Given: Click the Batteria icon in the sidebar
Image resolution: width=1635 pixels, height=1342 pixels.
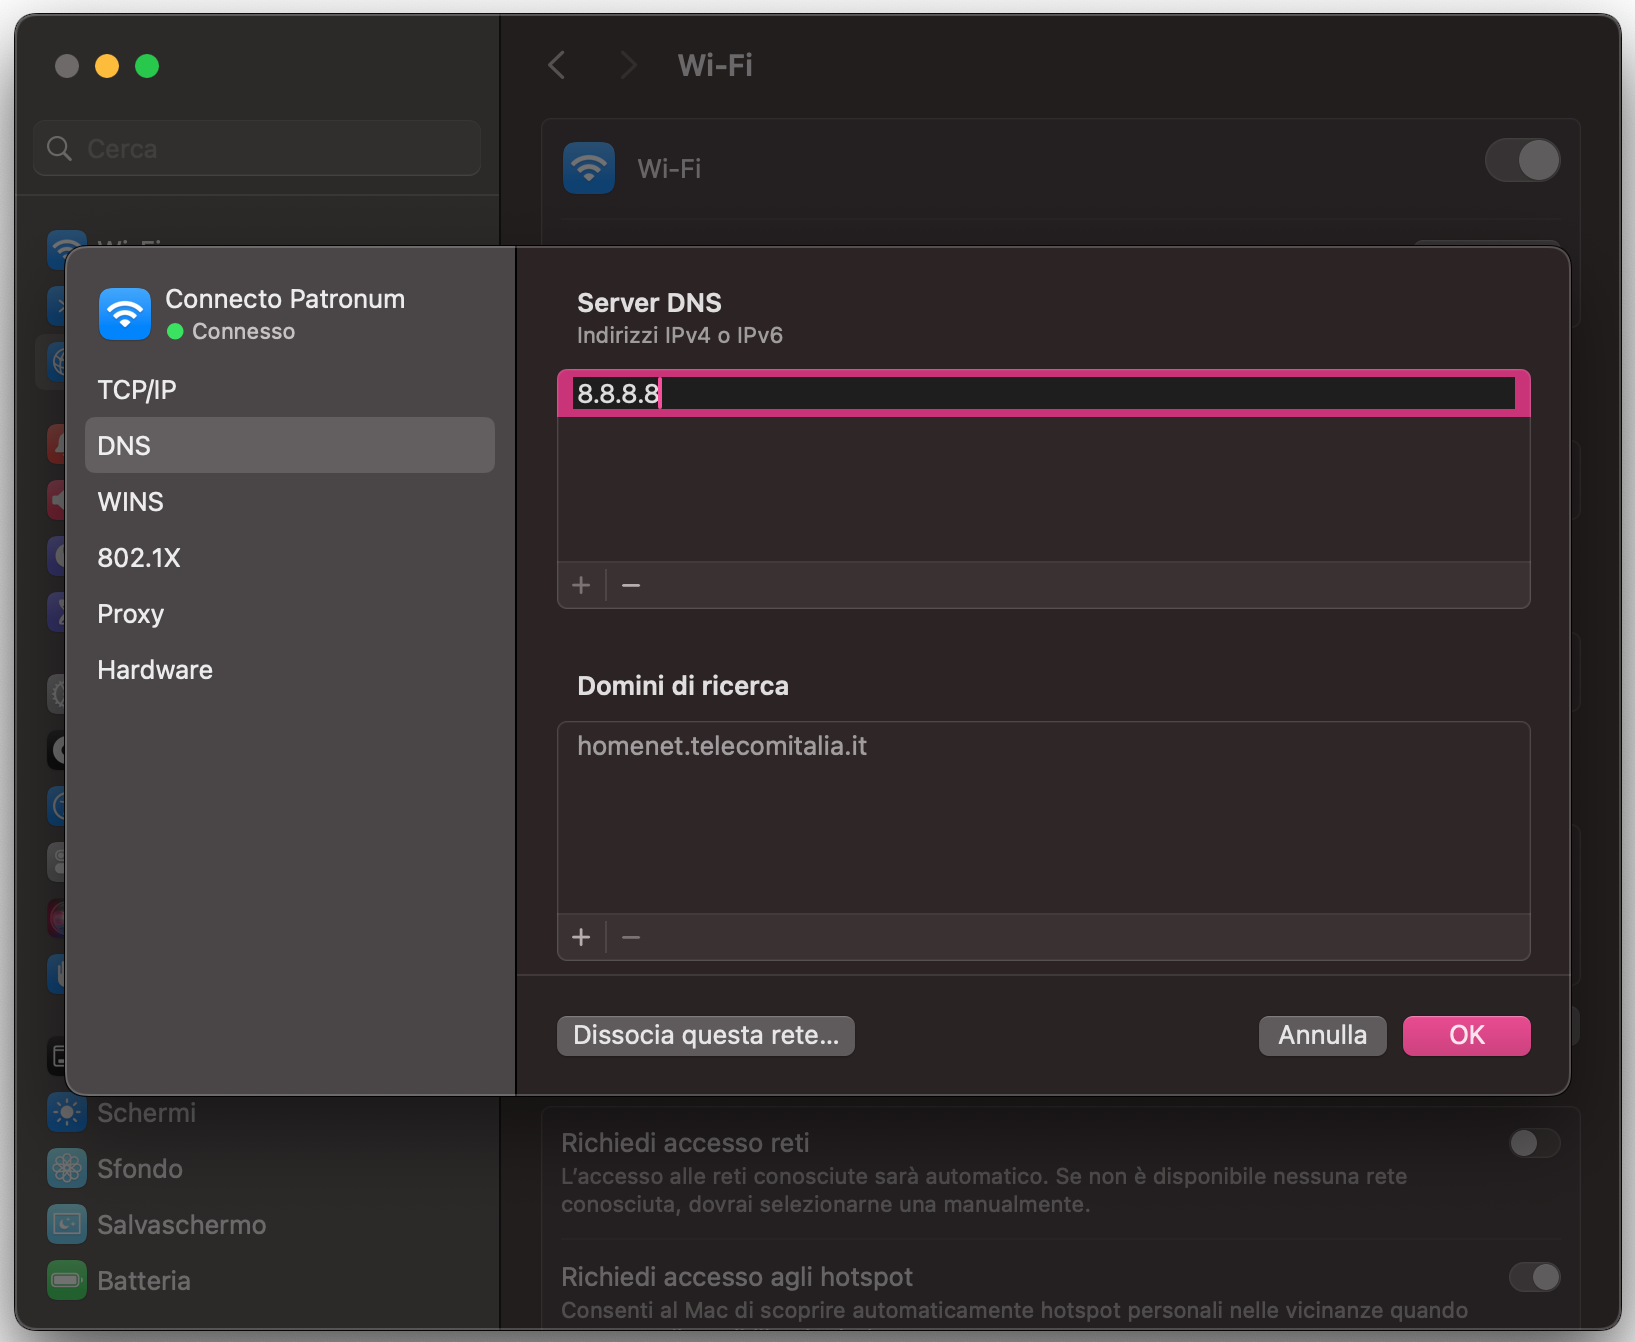Looking at the screenshot, I should pos(65,1280).
